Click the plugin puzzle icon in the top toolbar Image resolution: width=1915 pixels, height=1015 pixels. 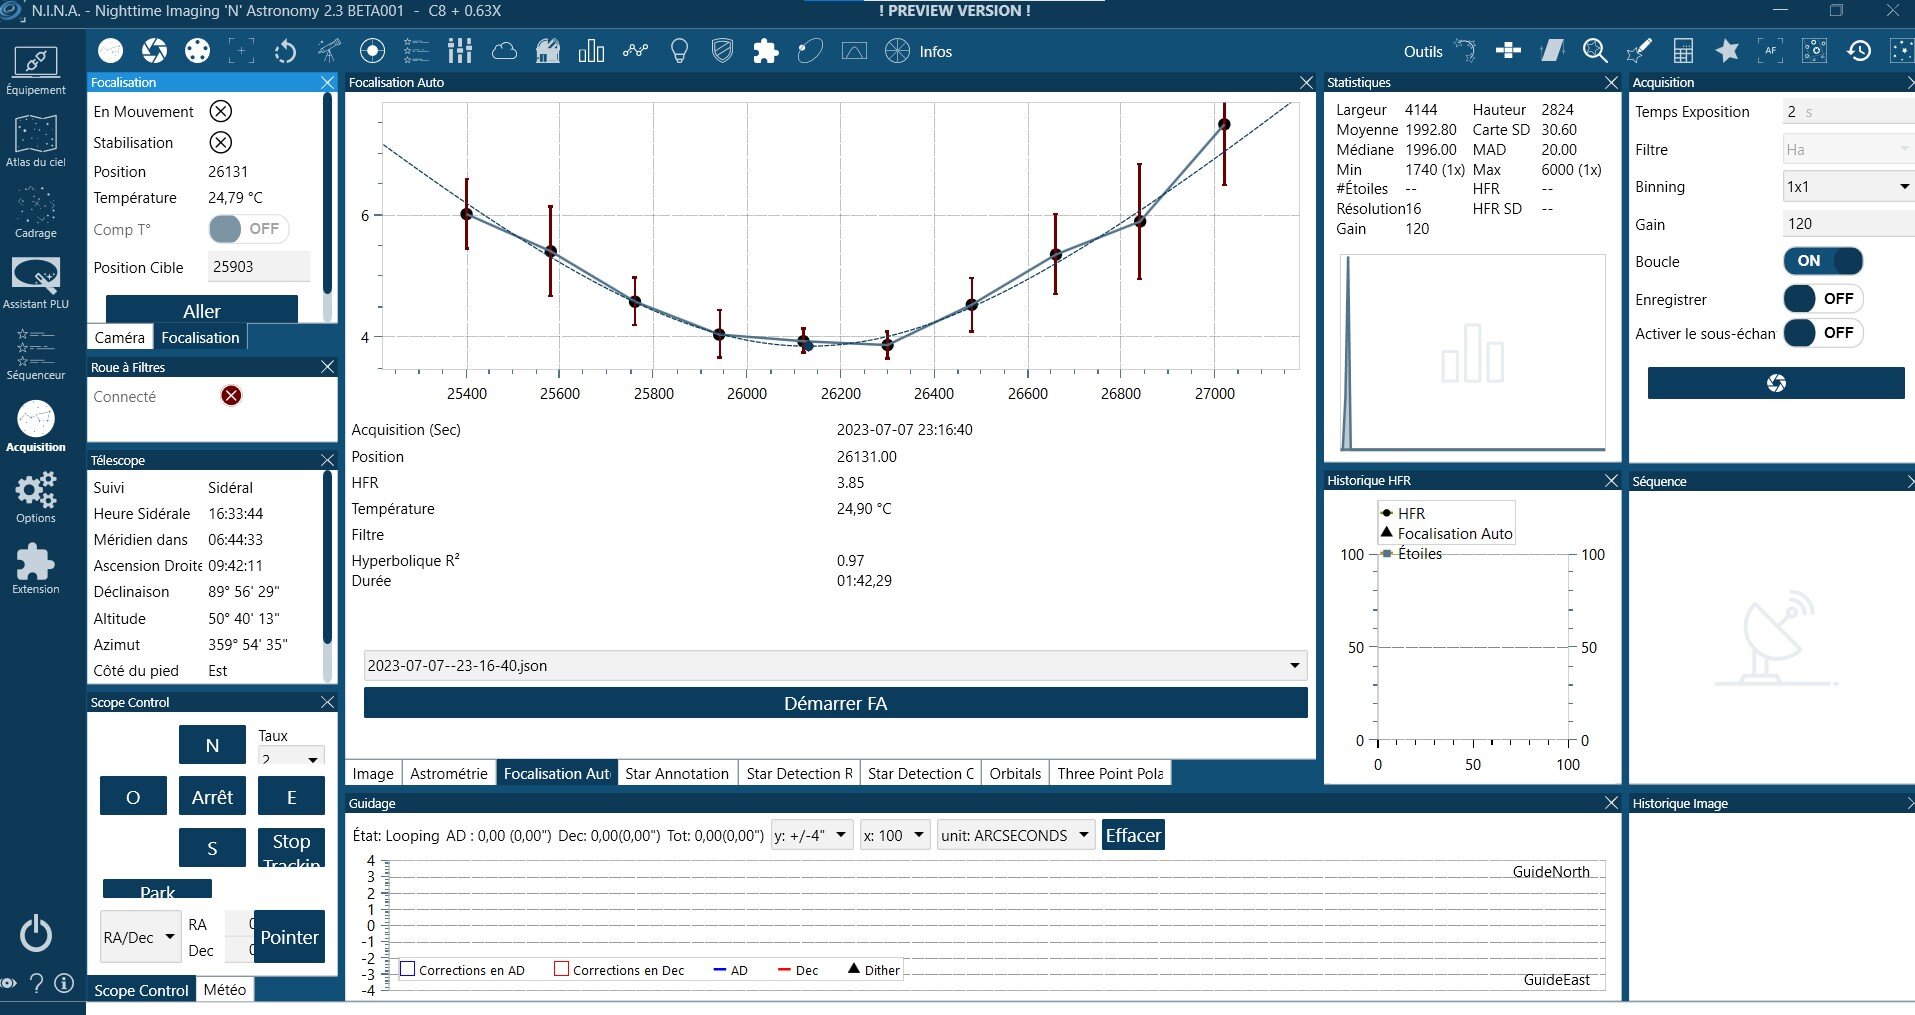765,51
